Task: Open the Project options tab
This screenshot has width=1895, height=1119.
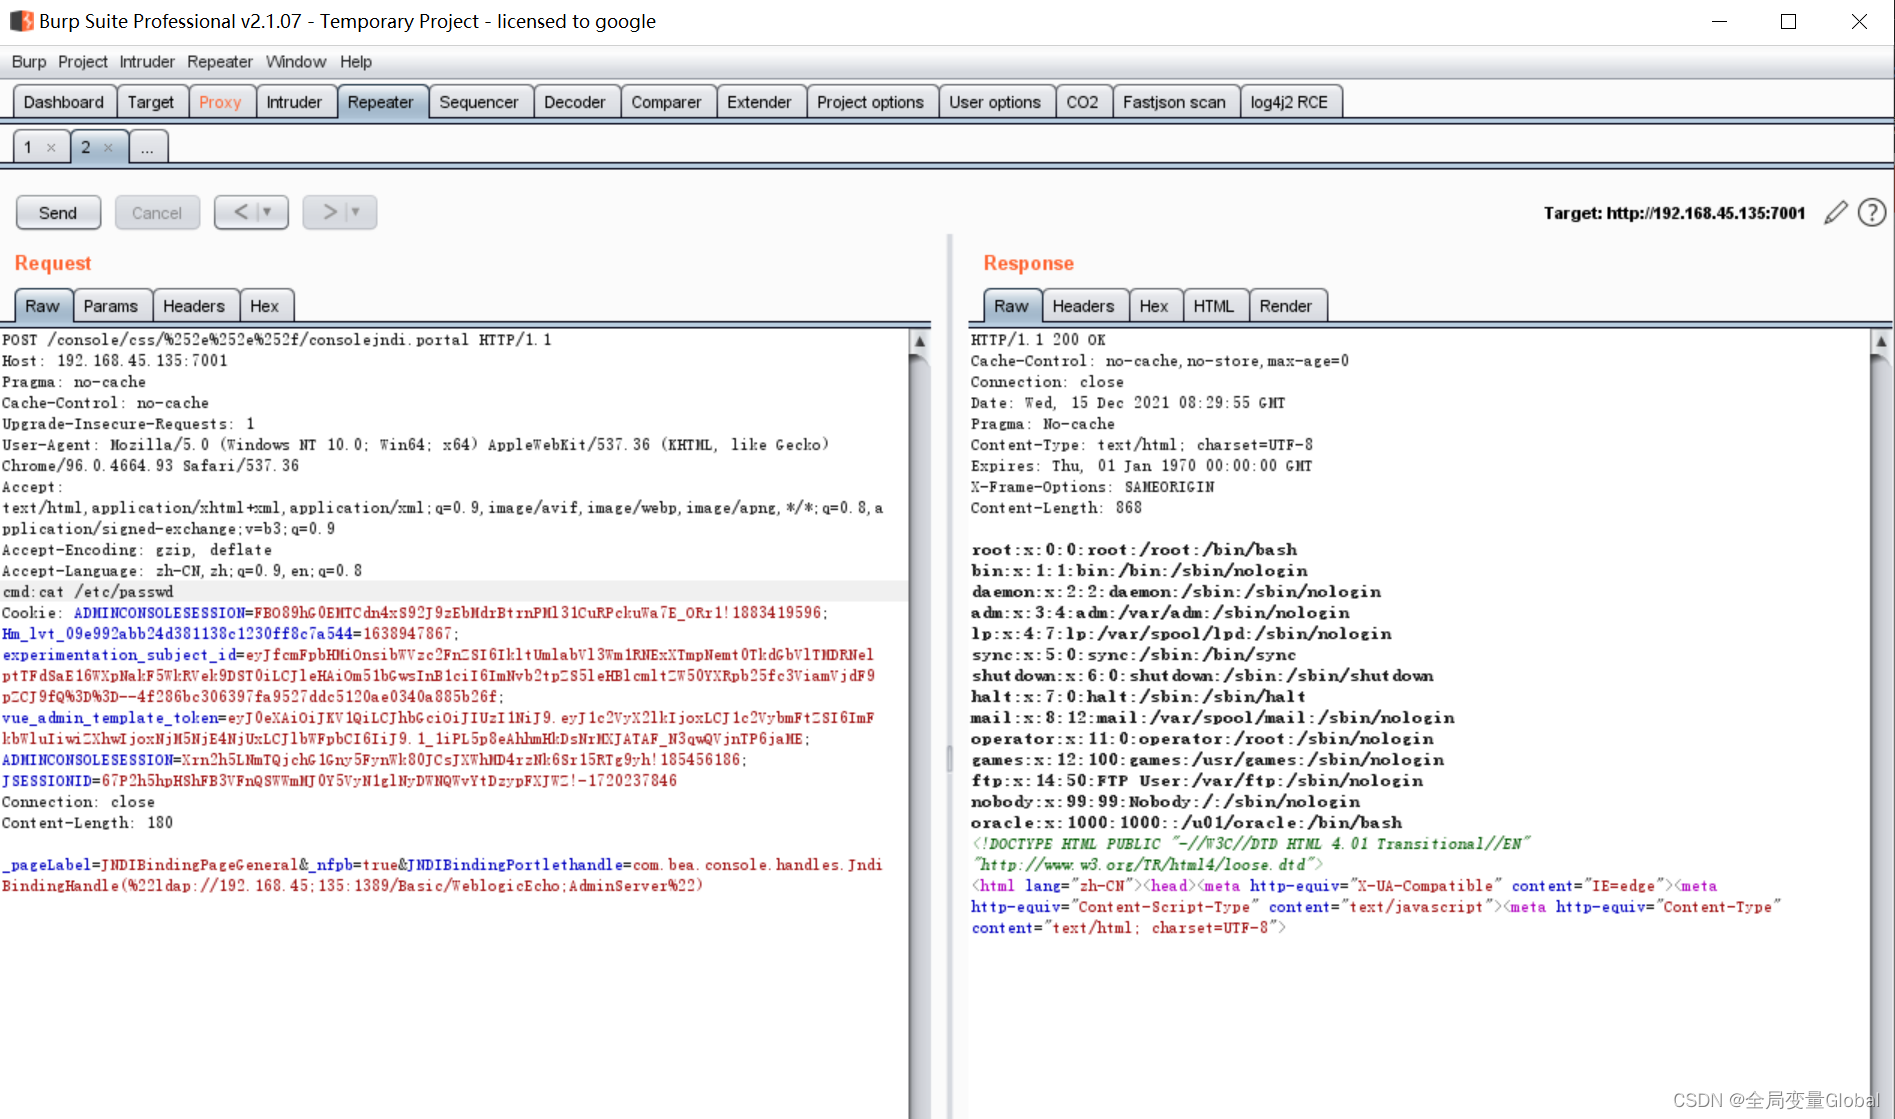Action: tap(871, 102)
